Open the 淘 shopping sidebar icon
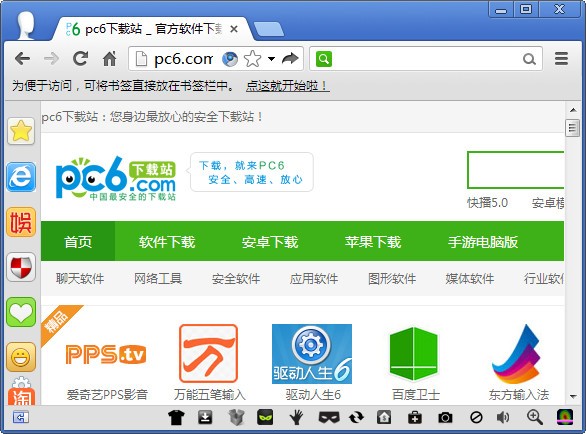586x434 pixels. [21, 396]
